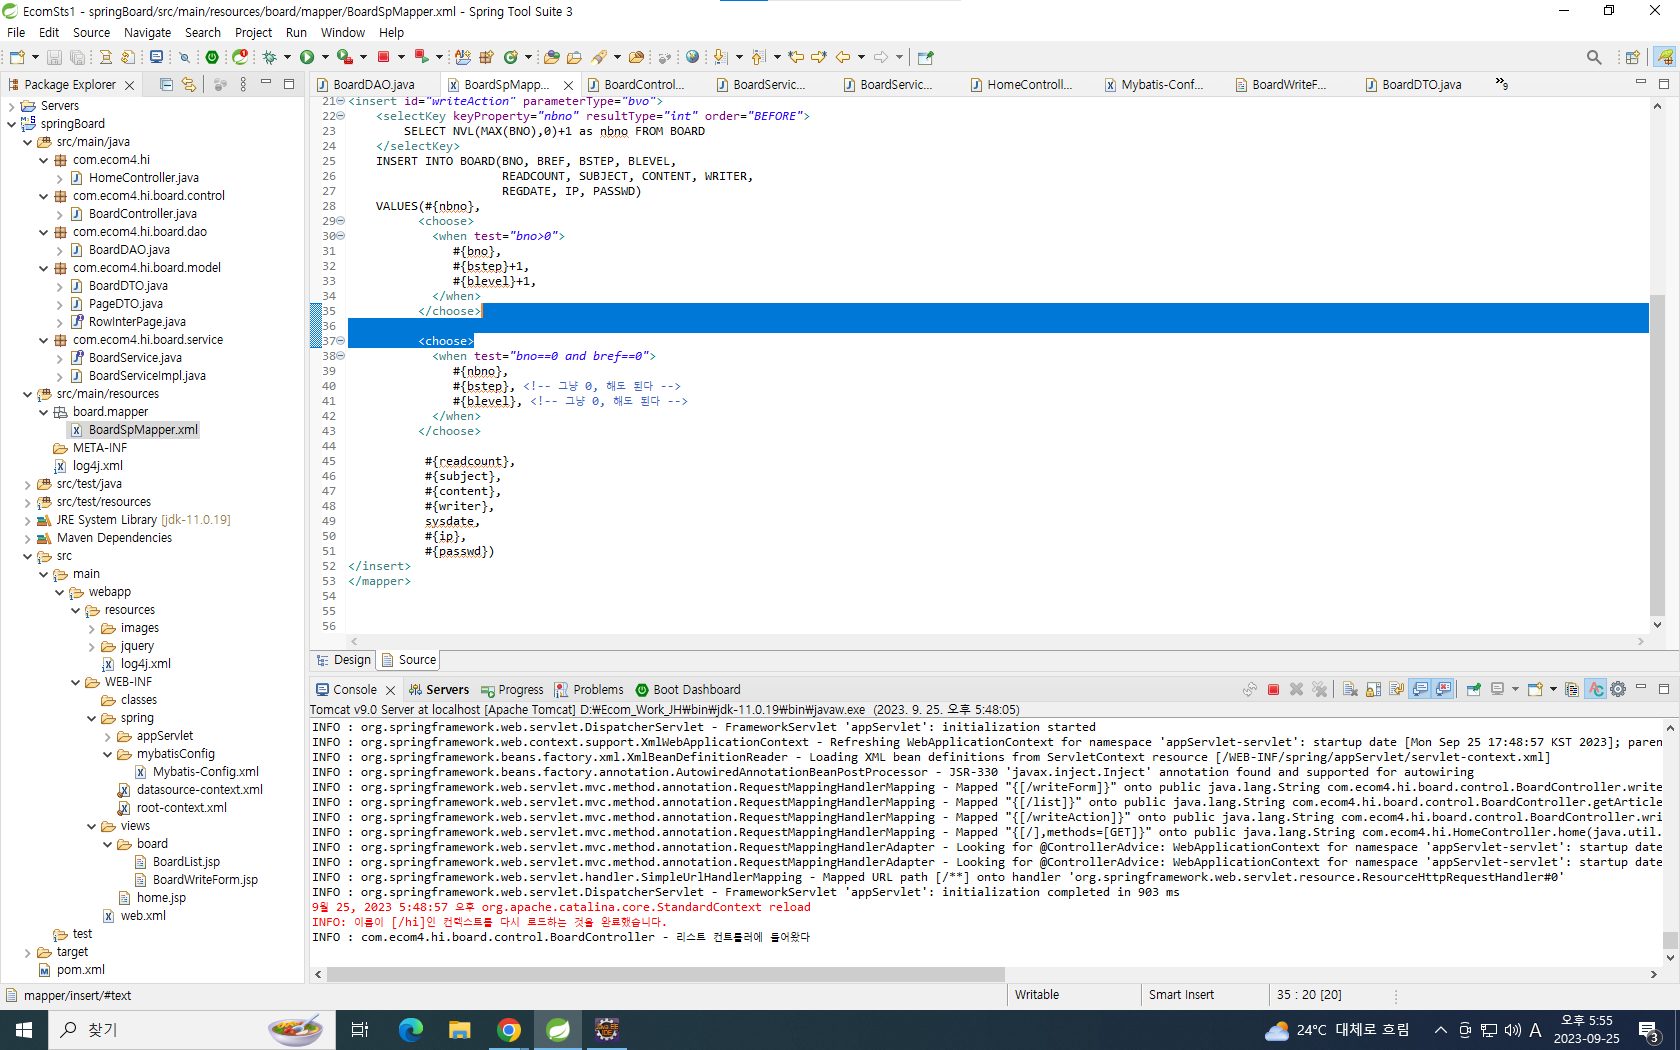The height and width of the screenshot is (1050, 1680).
Task: Open Microsoft Edge from taskbar
Action: coord(410,1029)
